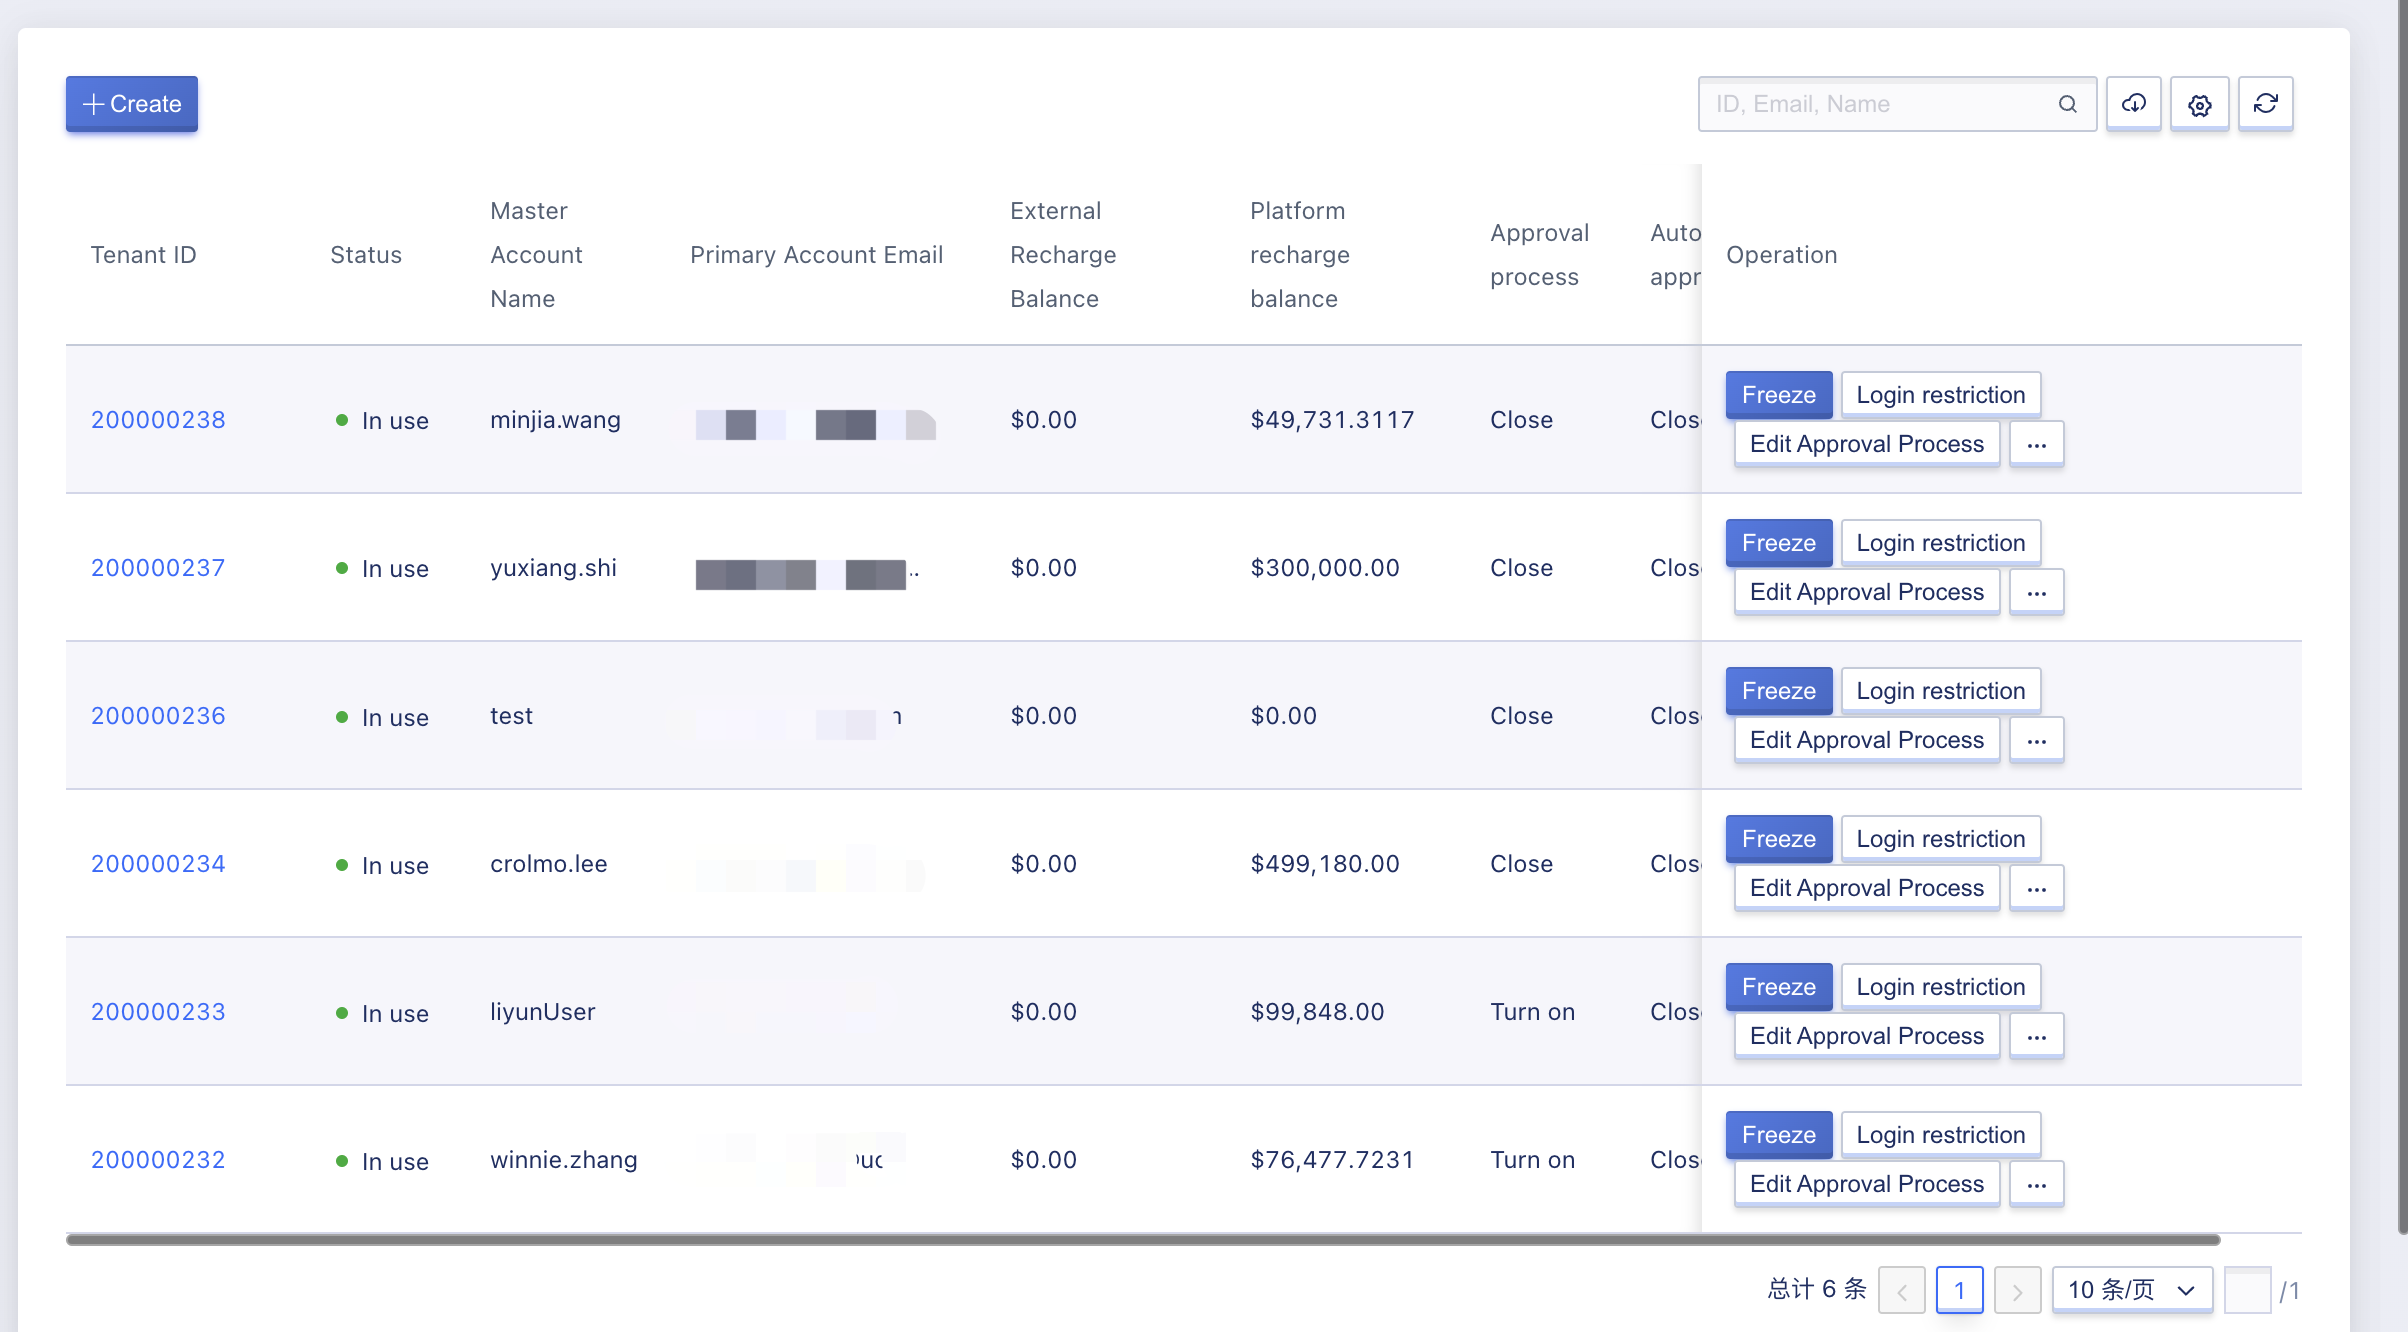Set login restriction for liyunUser
Screen dimensions: 2408x1332
click(1941, 987)
